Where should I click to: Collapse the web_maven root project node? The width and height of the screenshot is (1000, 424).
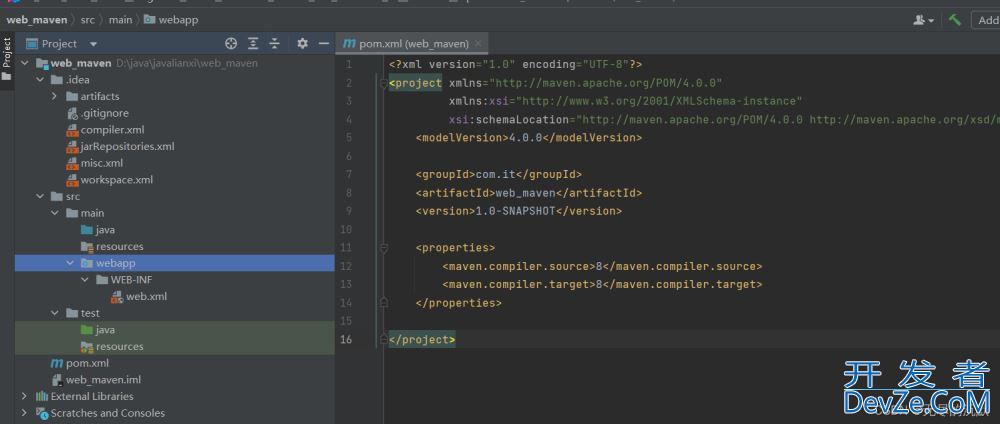25,63
